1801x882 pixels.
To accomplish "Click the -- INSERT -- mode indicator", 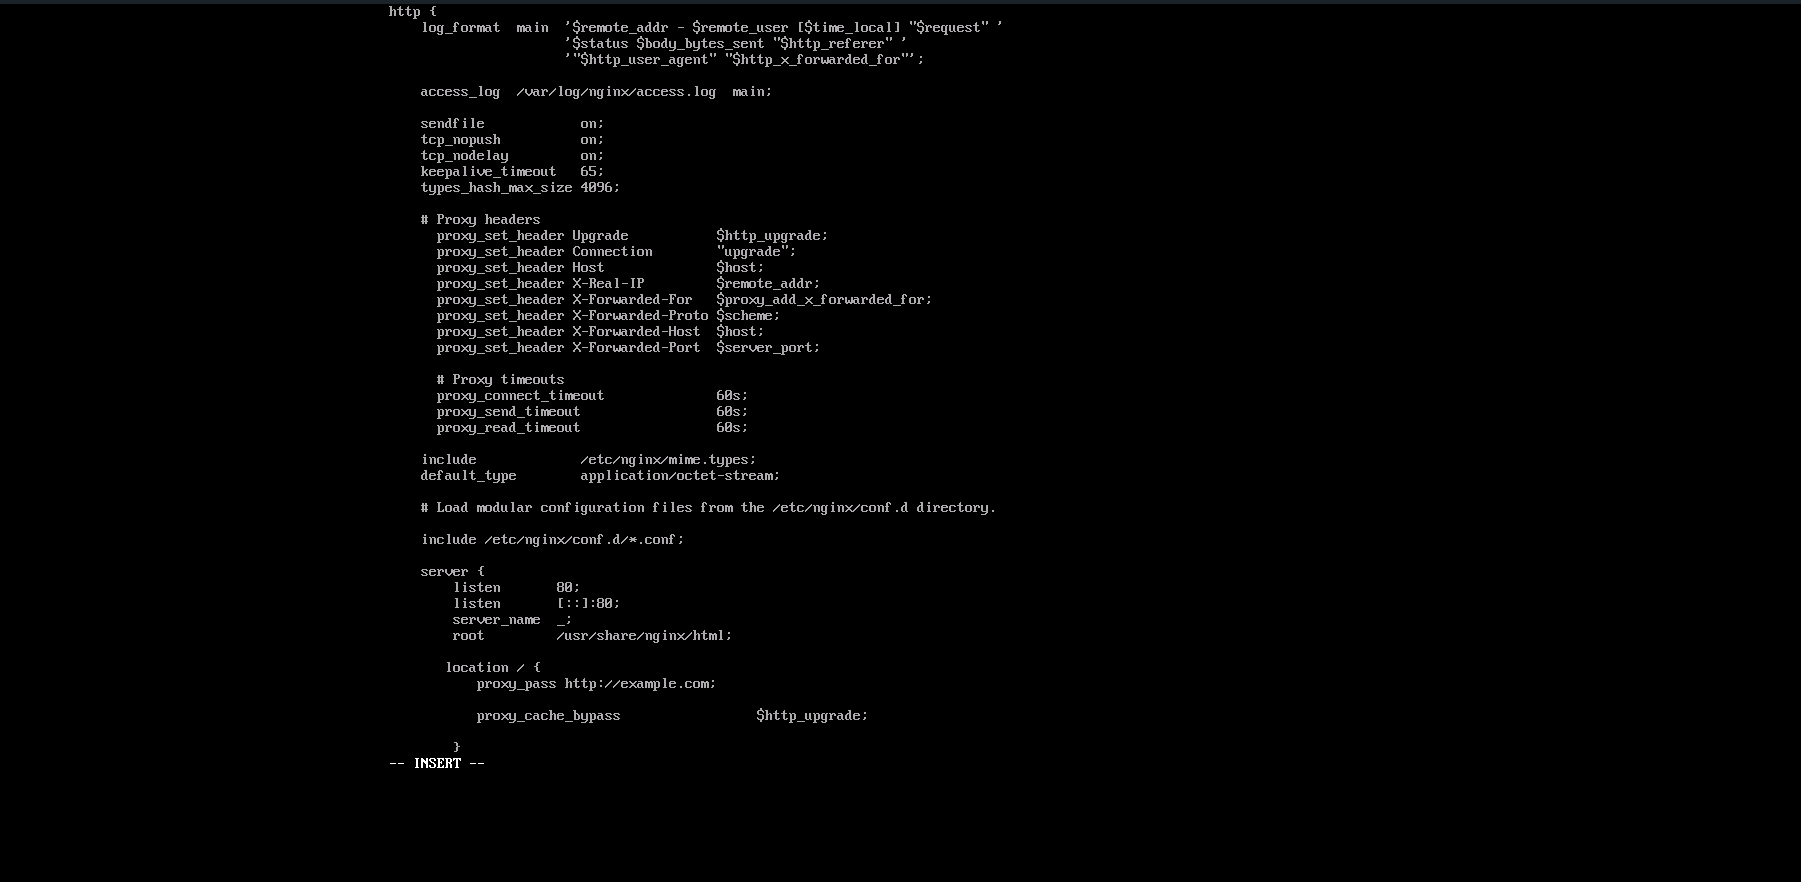I will (x=436, y=764).
